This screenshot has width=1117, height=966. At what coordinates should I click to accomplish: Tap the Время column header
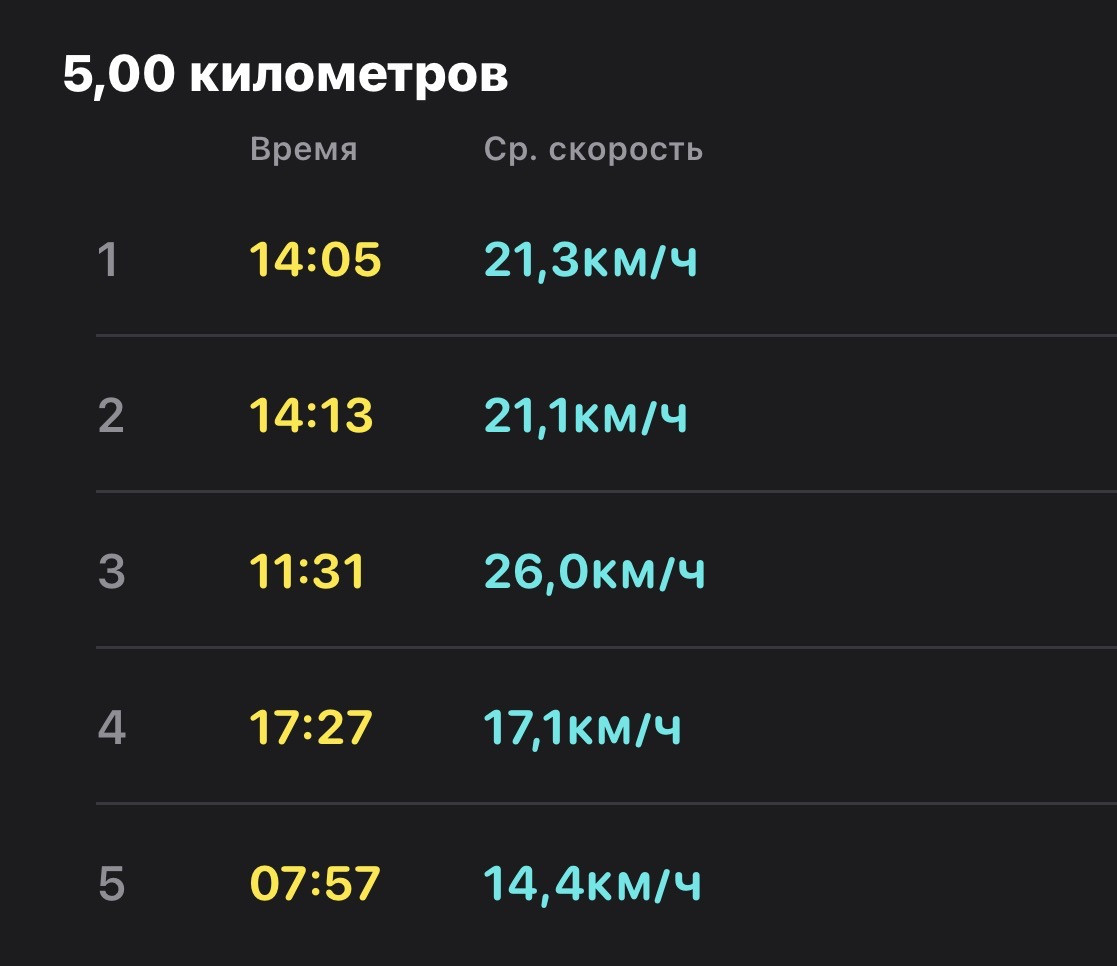[x=303, y=150]
